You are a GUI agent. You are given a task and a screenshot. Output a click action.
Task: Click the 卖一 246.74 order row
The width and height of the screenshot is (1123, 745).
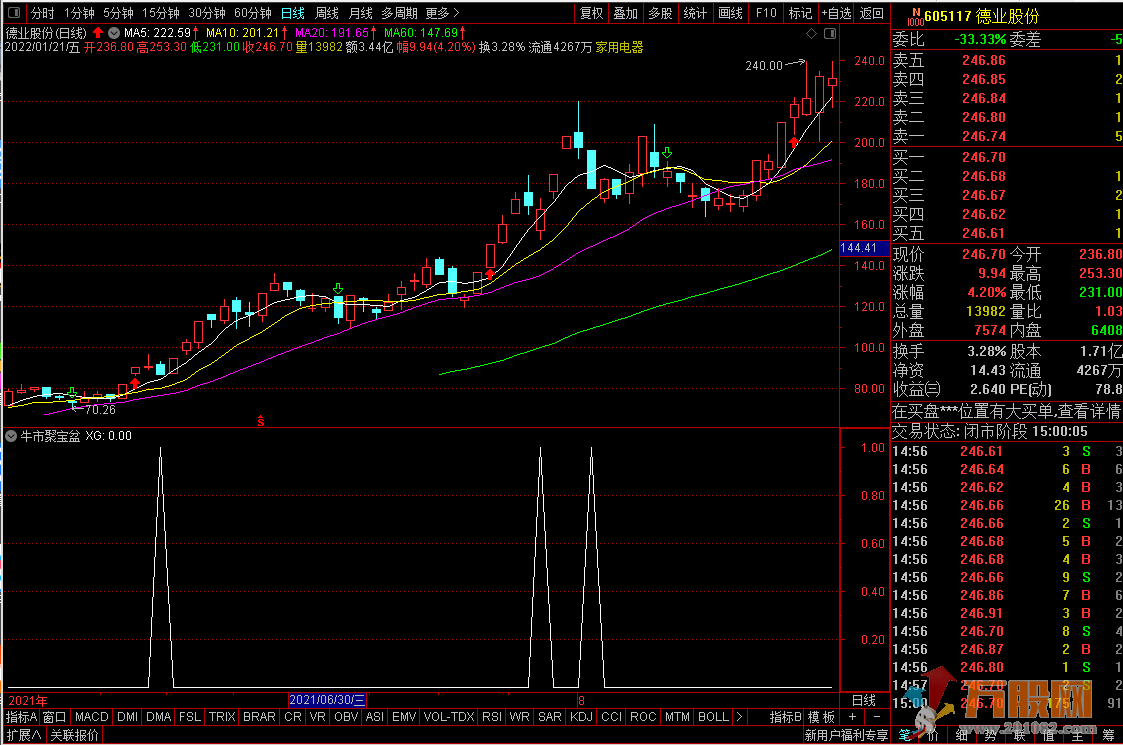coord(1007,136)
